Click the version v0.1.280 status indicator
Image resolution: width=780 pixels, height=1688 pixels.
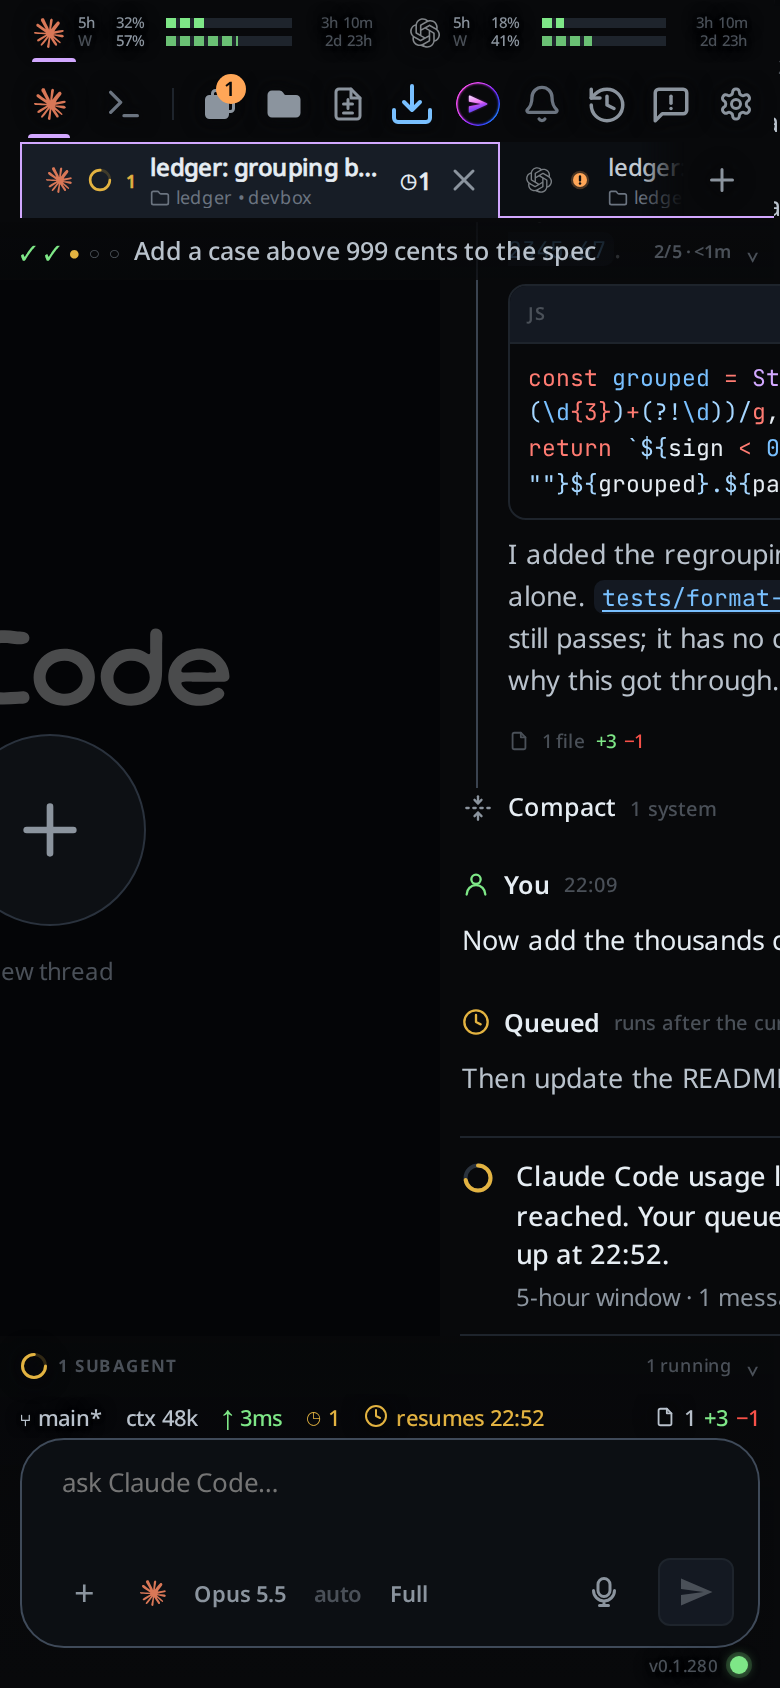pos(699,1665)
